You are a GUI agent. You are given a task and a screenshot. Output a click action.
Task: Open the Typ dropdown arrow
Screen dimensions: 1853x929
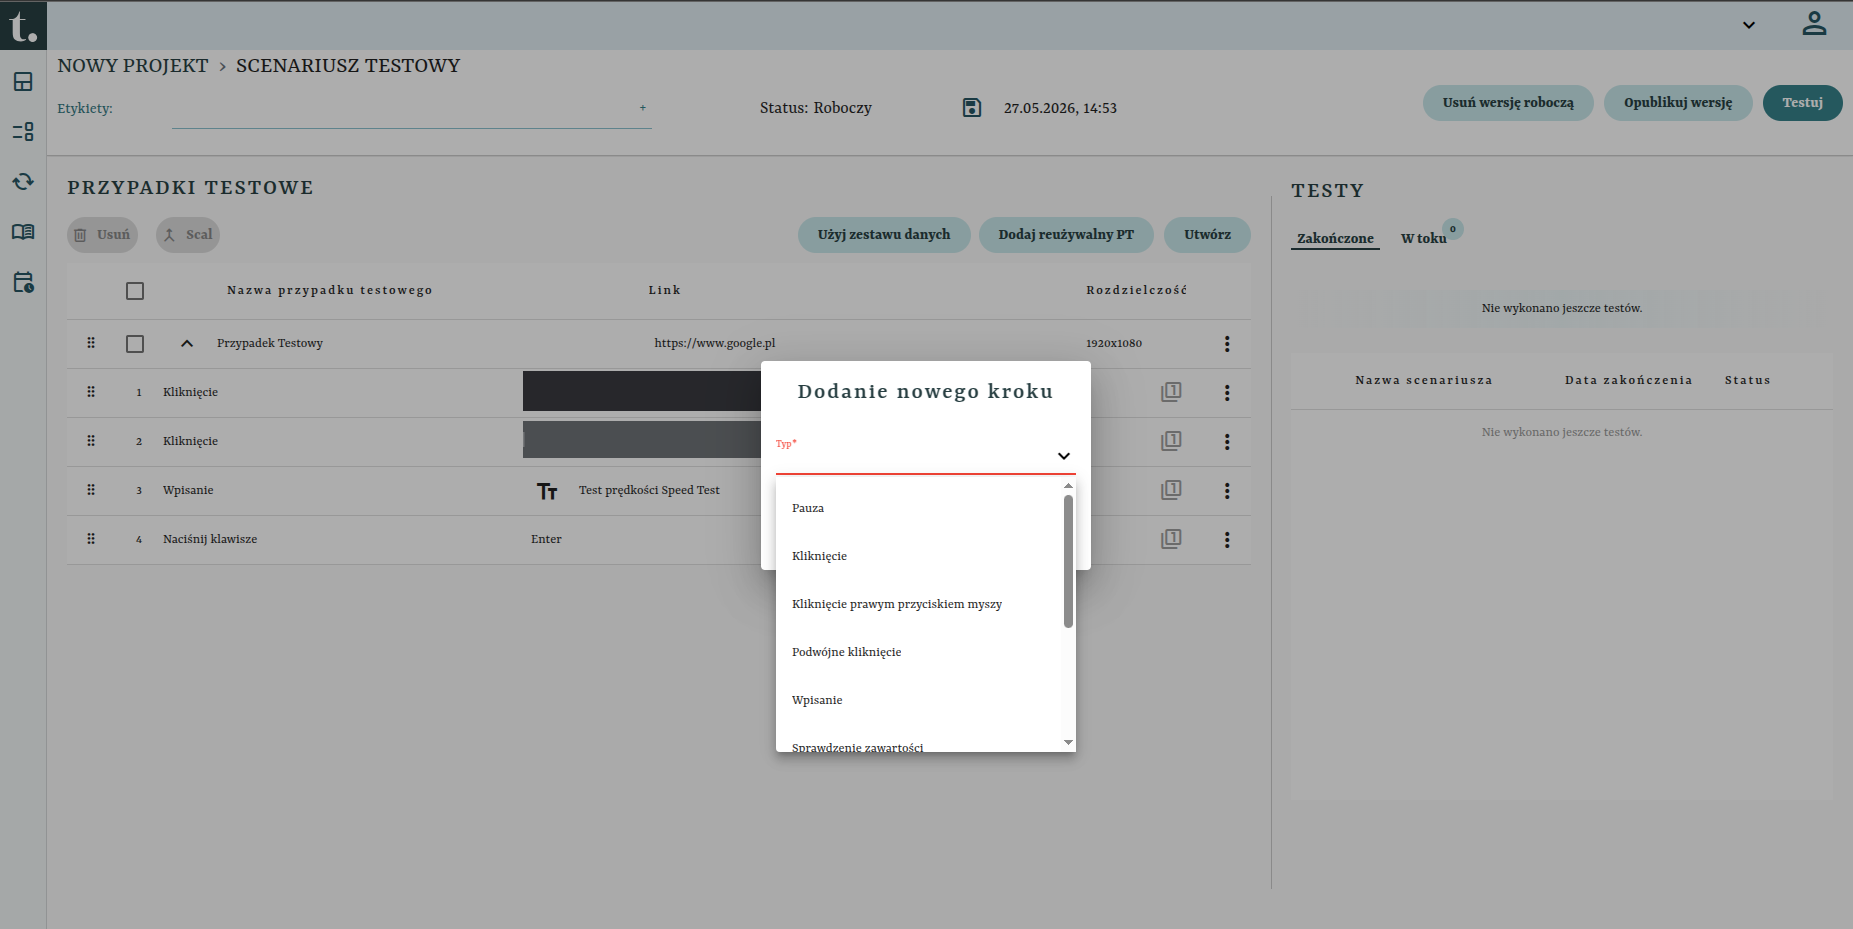pyautogui.click(x=1064, y=456)
